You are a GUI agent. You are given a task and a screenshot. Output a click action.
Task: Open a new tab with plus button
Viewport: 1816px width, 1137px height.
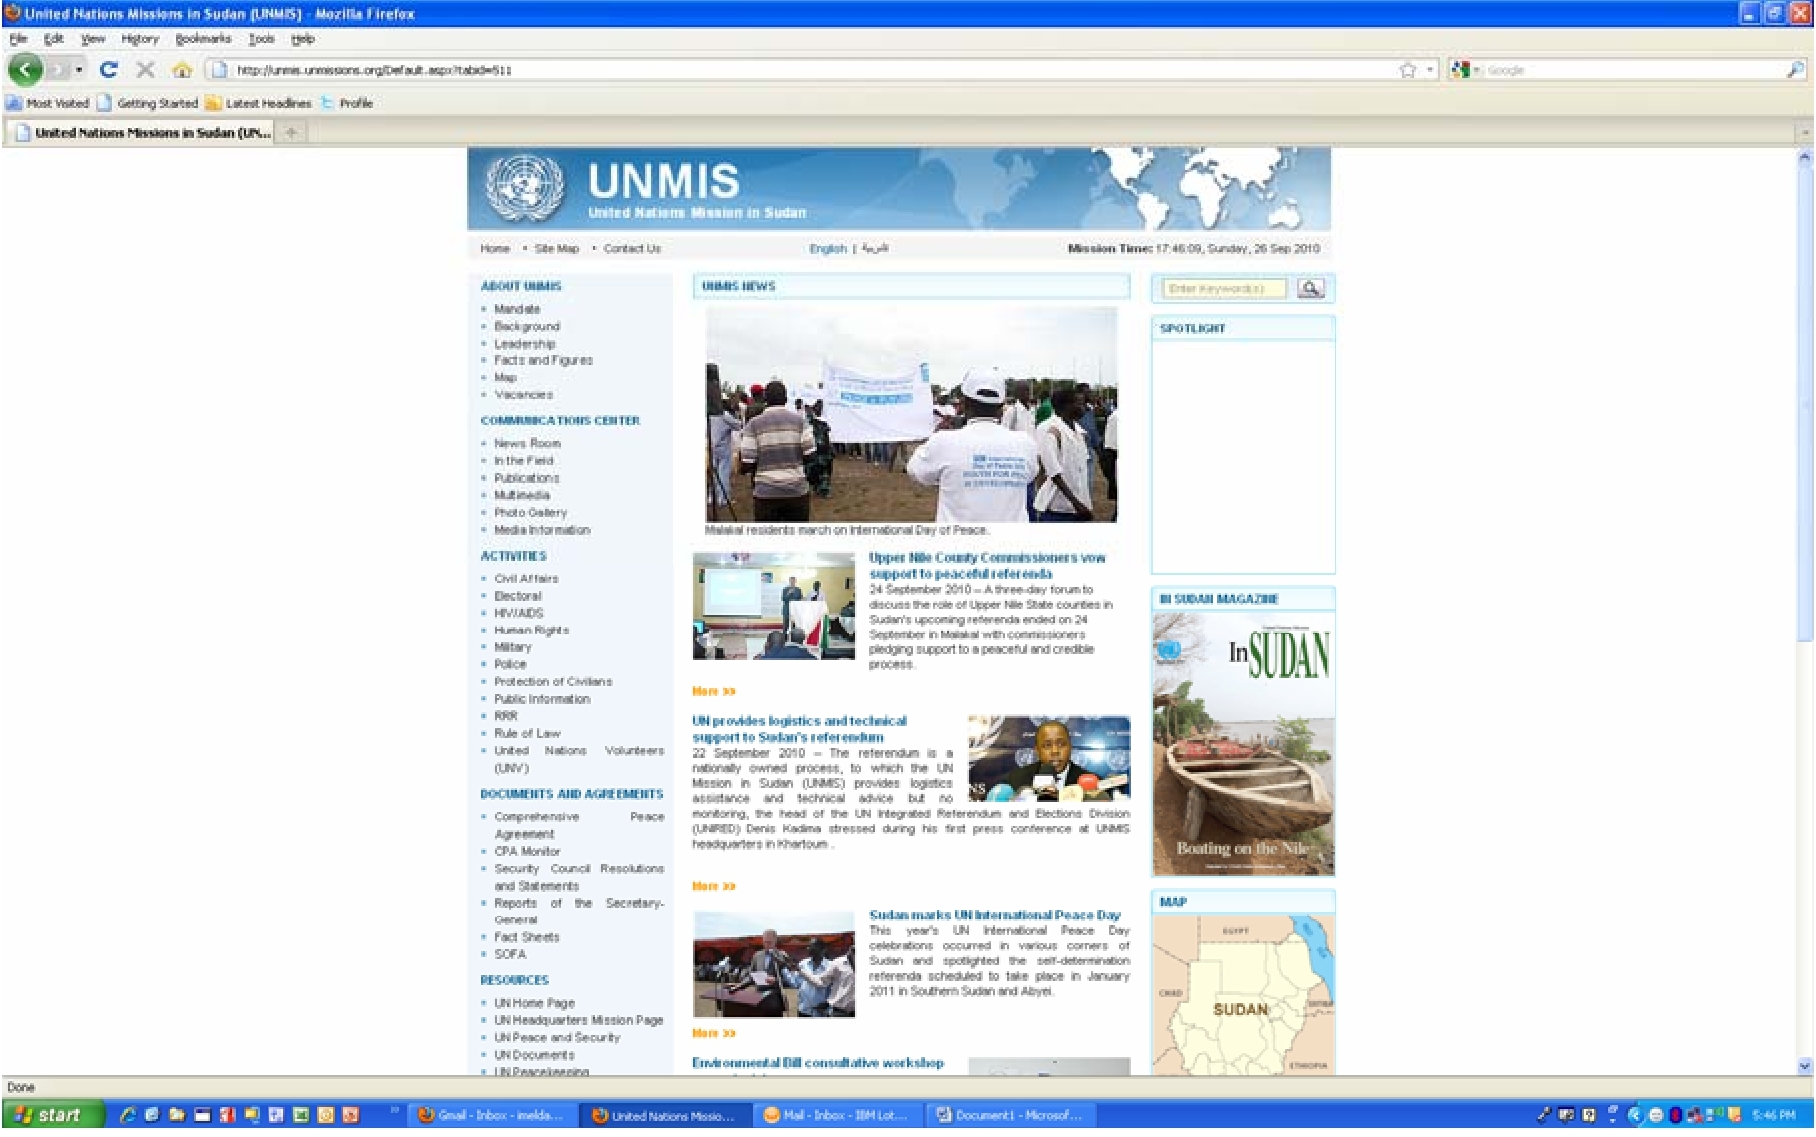291,132
